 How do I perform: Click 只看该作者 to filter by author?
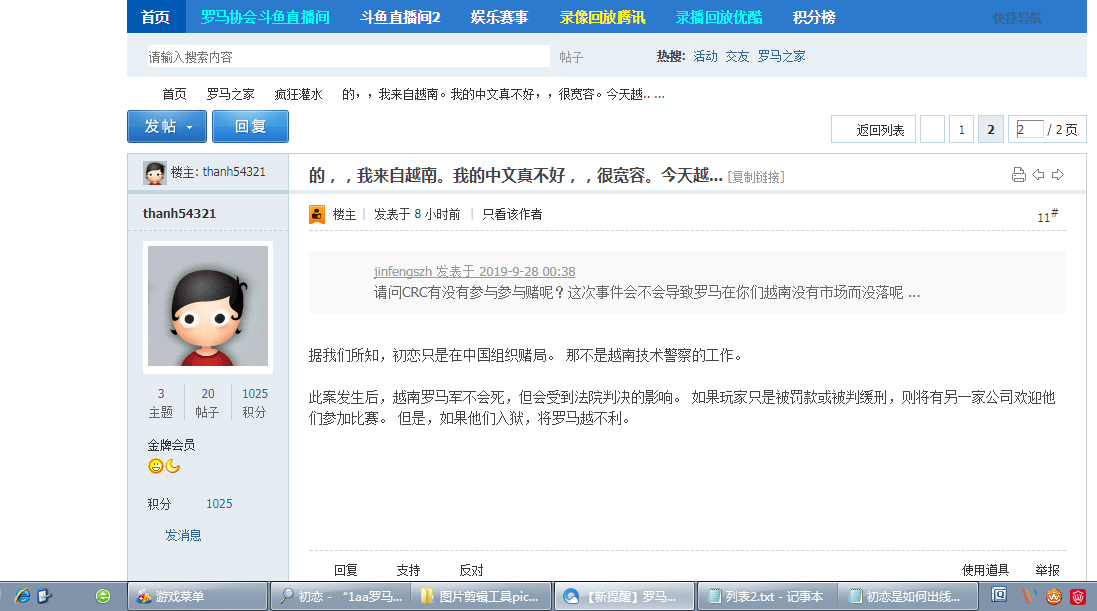[x=512, y=214]
